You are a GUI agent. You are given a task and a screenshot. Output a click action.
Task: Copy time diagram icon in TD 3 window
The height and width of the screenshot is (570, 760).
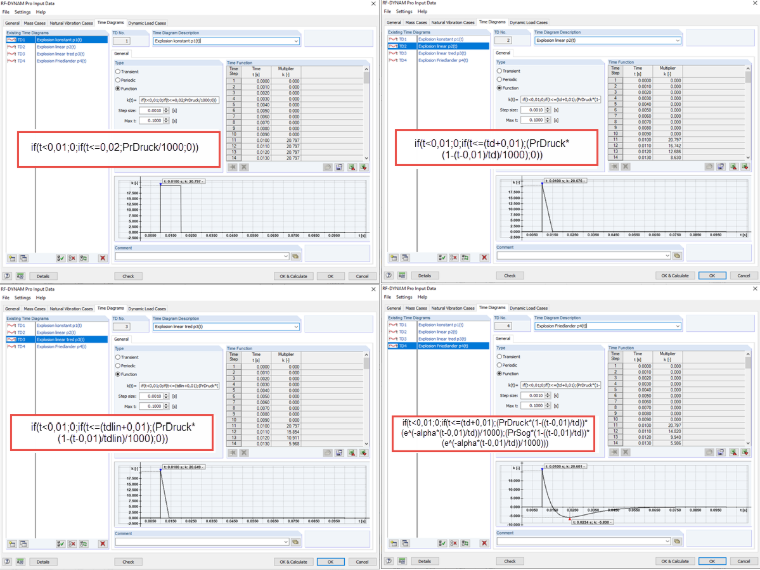pos(24,544)
